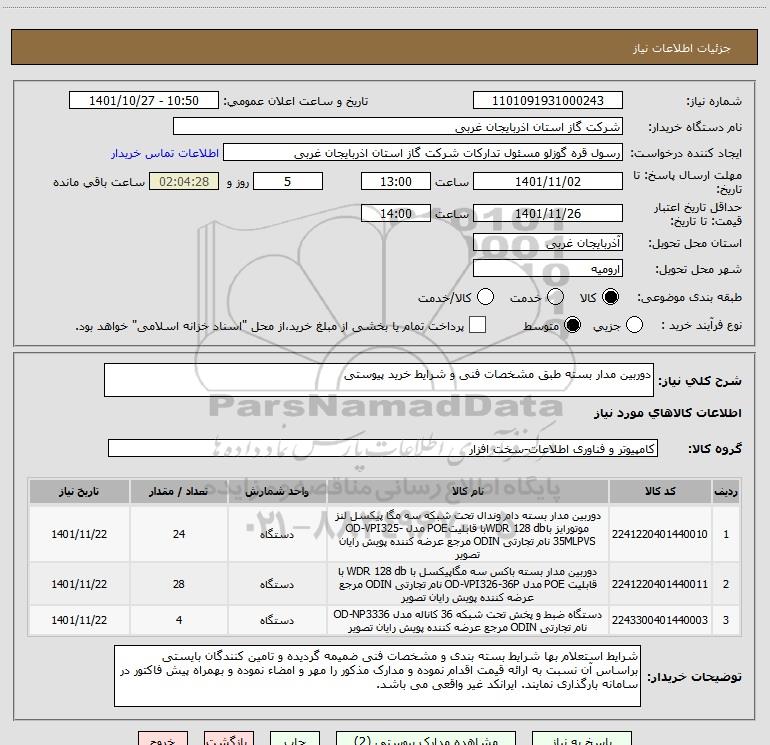Screen dimensions: 770x745
Task: Click the unit دستگاه in row 2
Action: coord(277,584)
